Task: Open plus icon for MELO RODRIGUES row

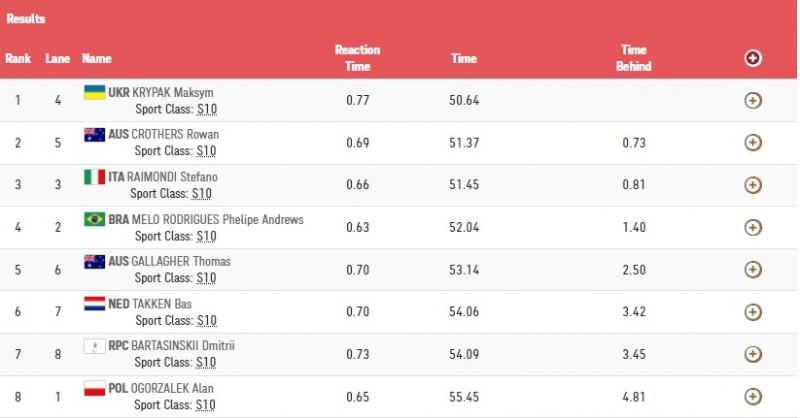Action: point(753,227)
